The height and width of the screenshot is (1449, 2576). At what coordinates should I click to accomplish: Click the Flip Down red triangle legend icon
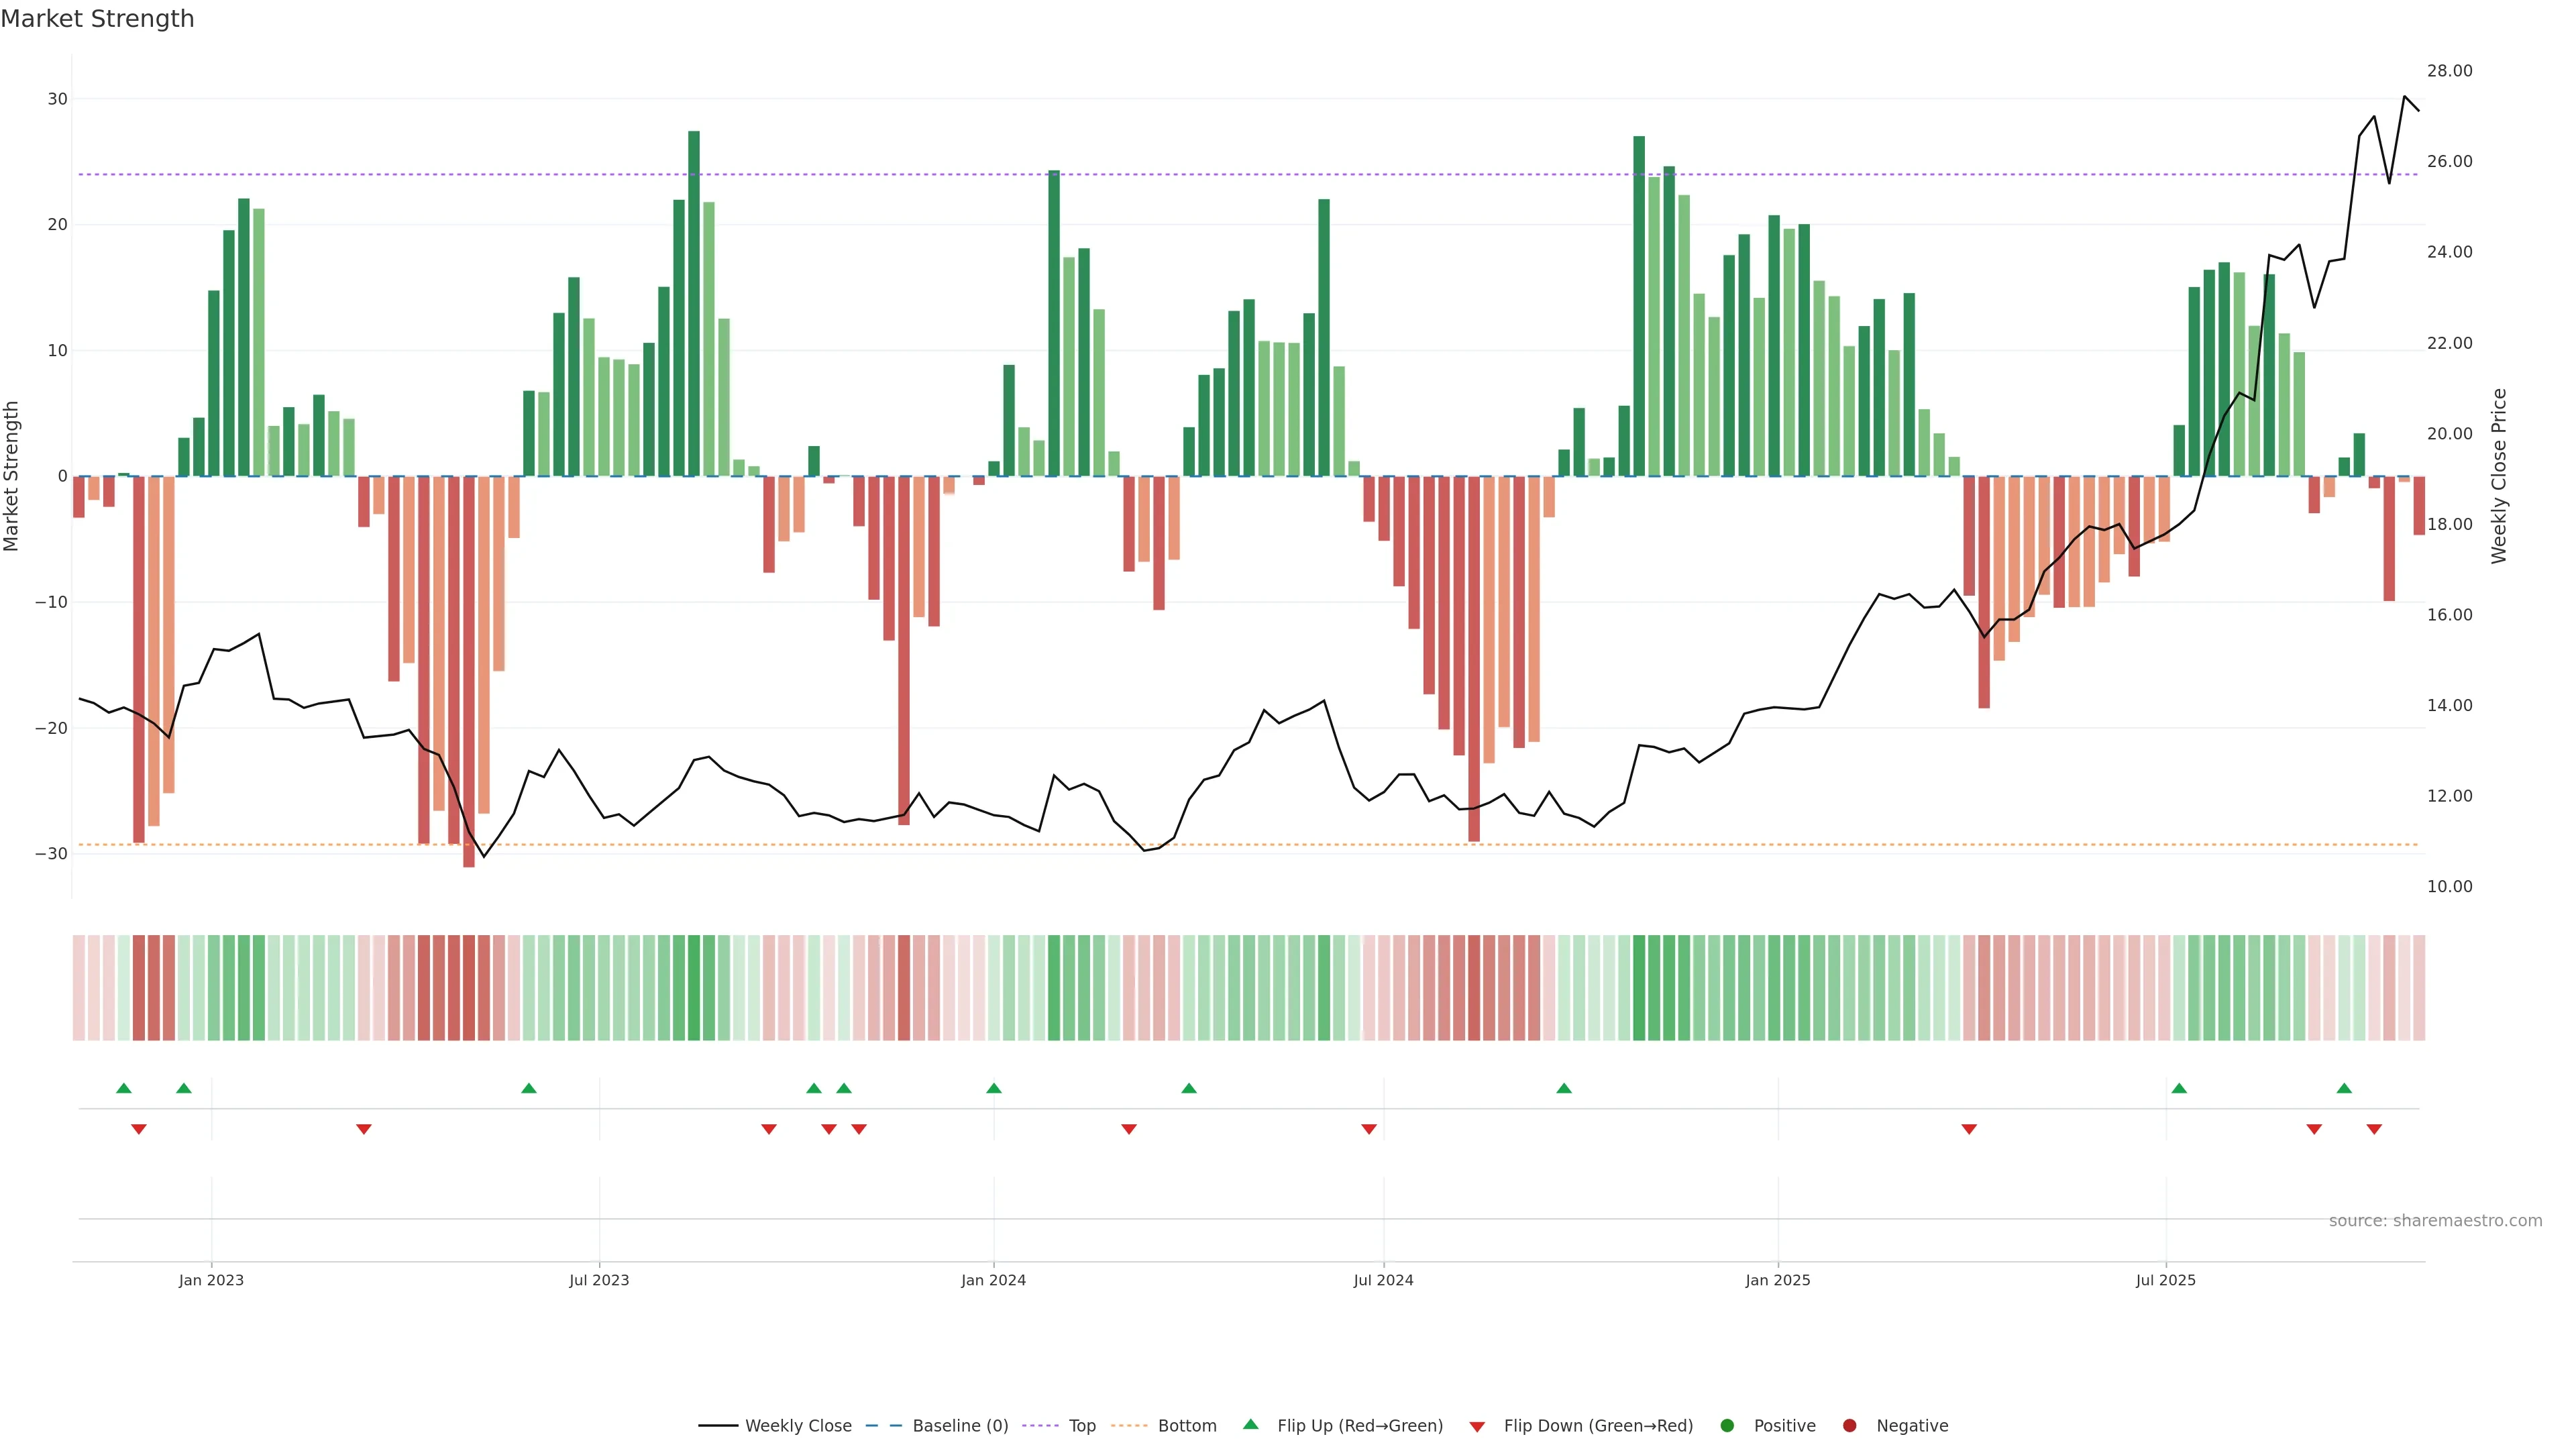tap(1477, 1426)
